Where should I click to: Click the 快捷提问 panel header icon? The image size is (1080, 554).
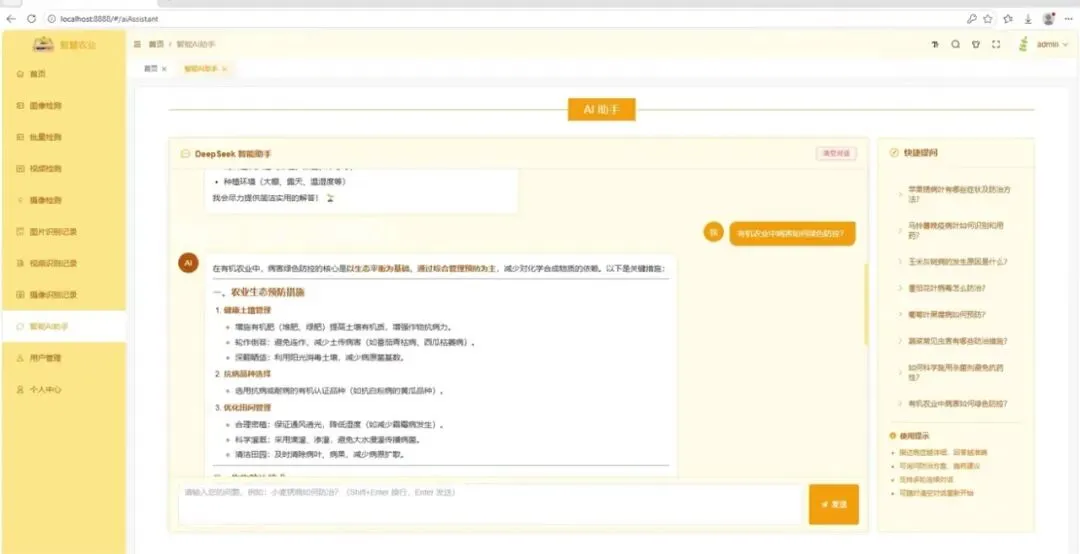click(x=894, y=153)
